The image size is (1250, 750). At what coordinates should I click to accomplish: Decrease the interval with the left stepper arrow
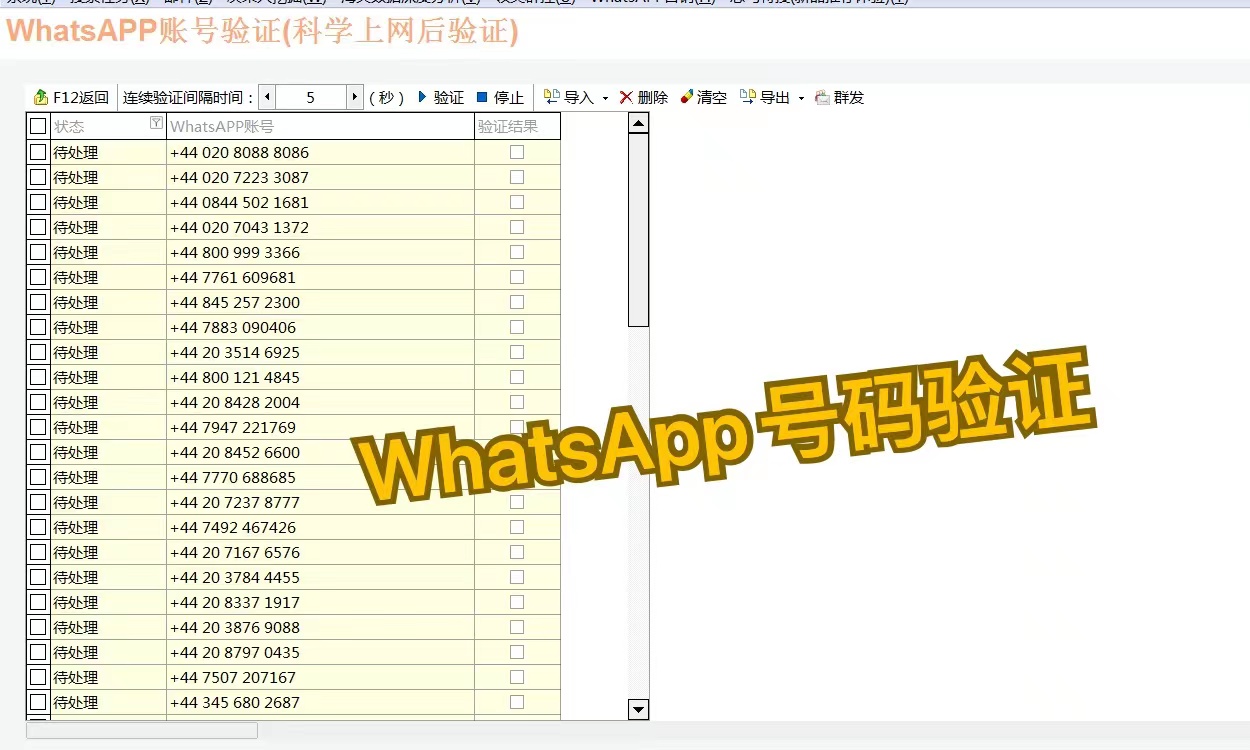tap(267, 97)
